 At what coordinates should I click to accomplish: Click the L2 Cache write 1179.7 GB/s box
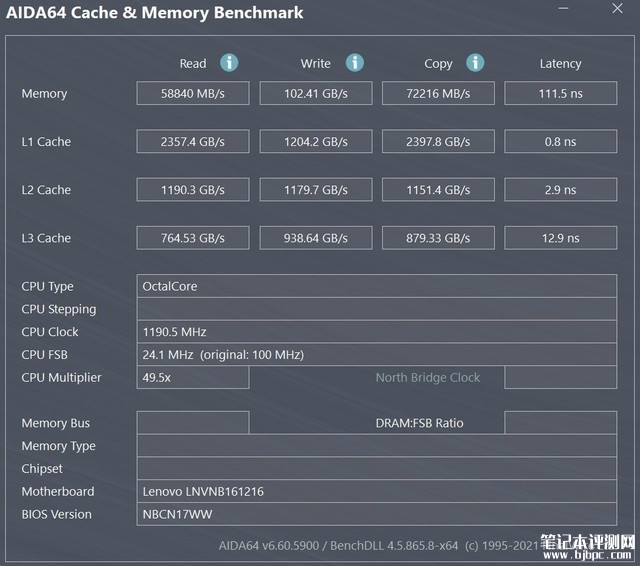(316, 190)
